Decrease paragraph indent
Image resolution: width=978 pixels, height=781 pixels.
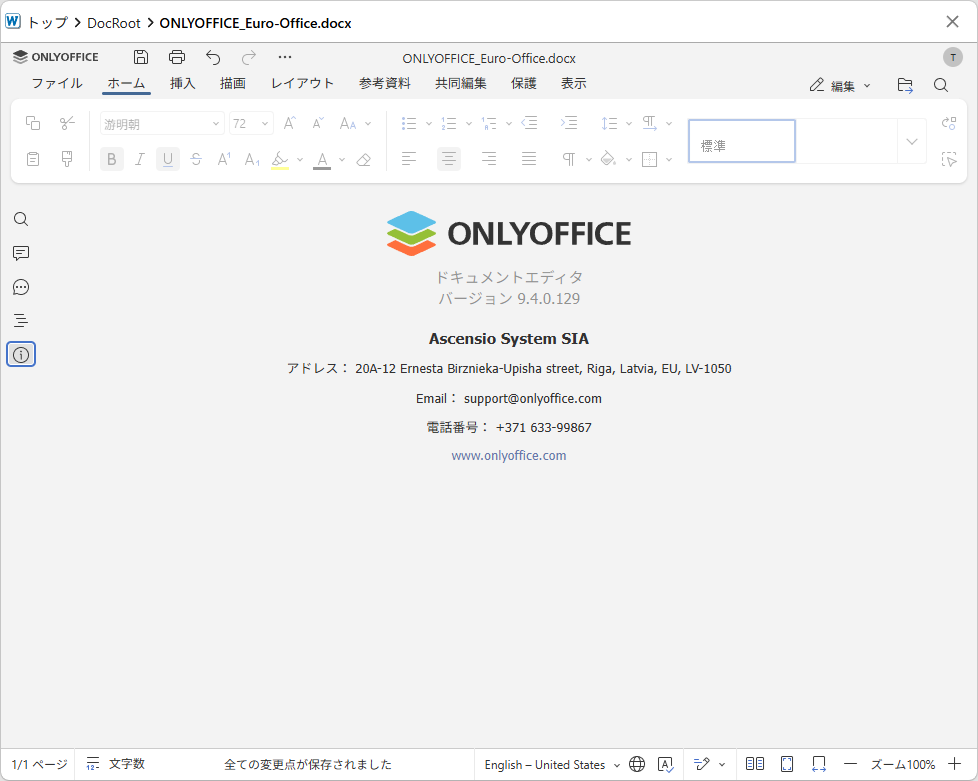point(530,123)
